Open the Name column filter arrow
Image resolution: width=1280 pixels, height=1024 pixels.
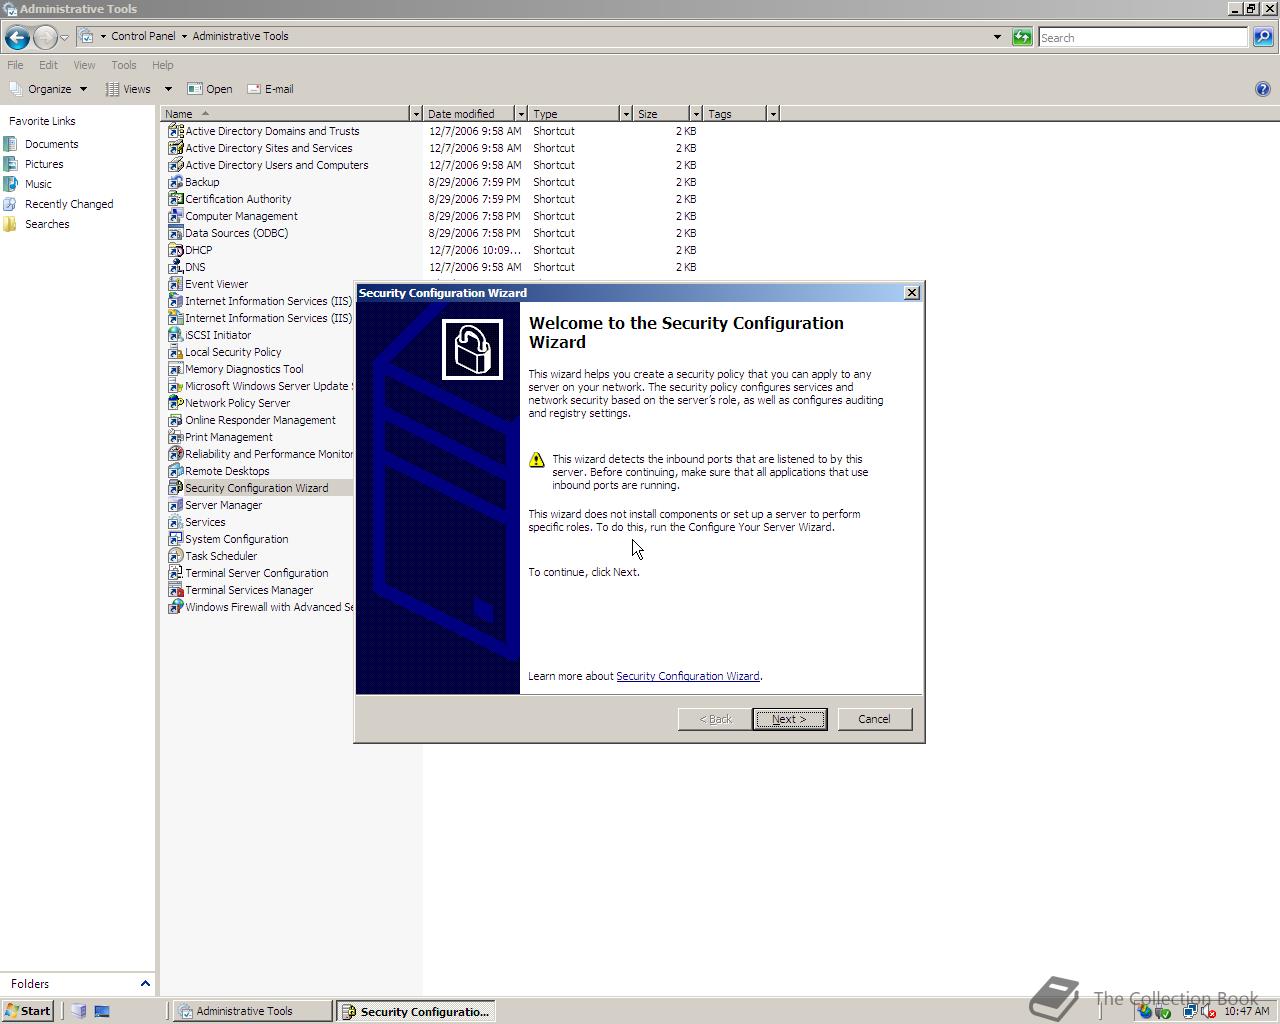(x=416, y=114)
